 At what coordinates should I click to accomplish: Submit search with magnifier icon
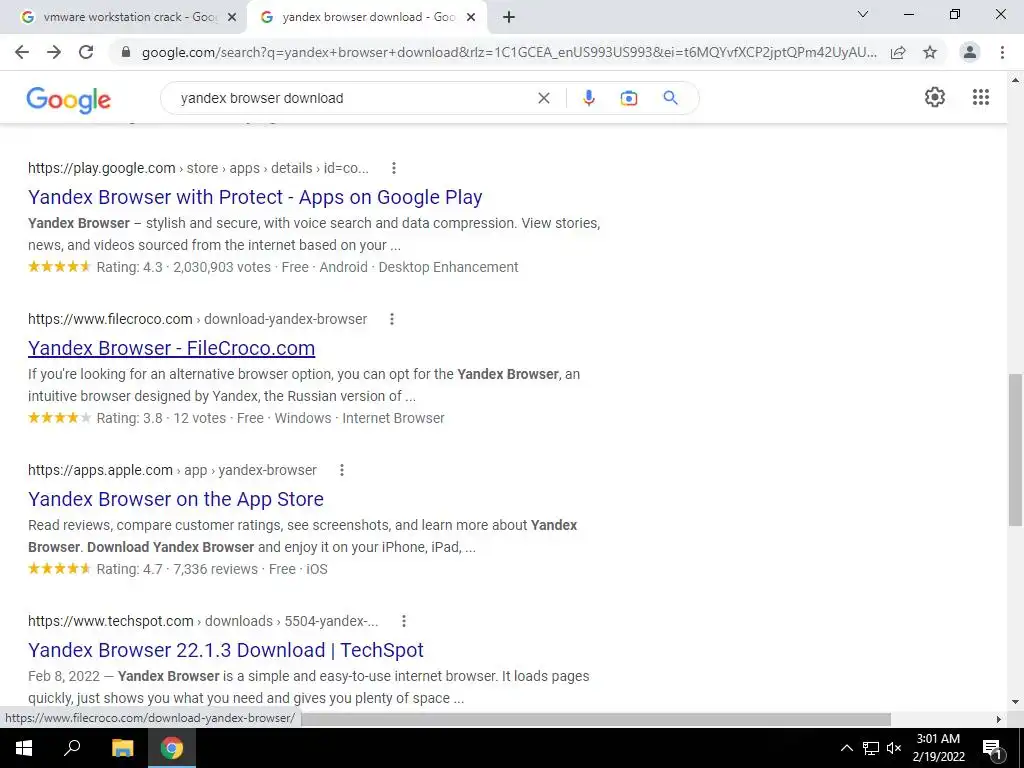(x=670, y=98)
